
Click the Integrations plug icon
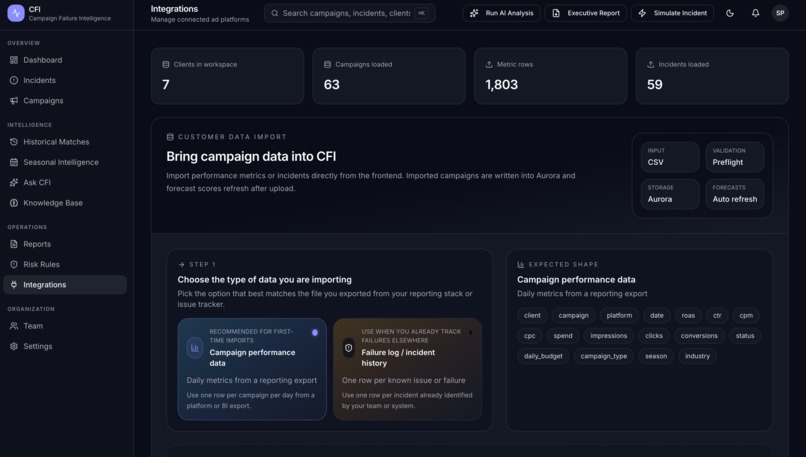coord(14,285)
